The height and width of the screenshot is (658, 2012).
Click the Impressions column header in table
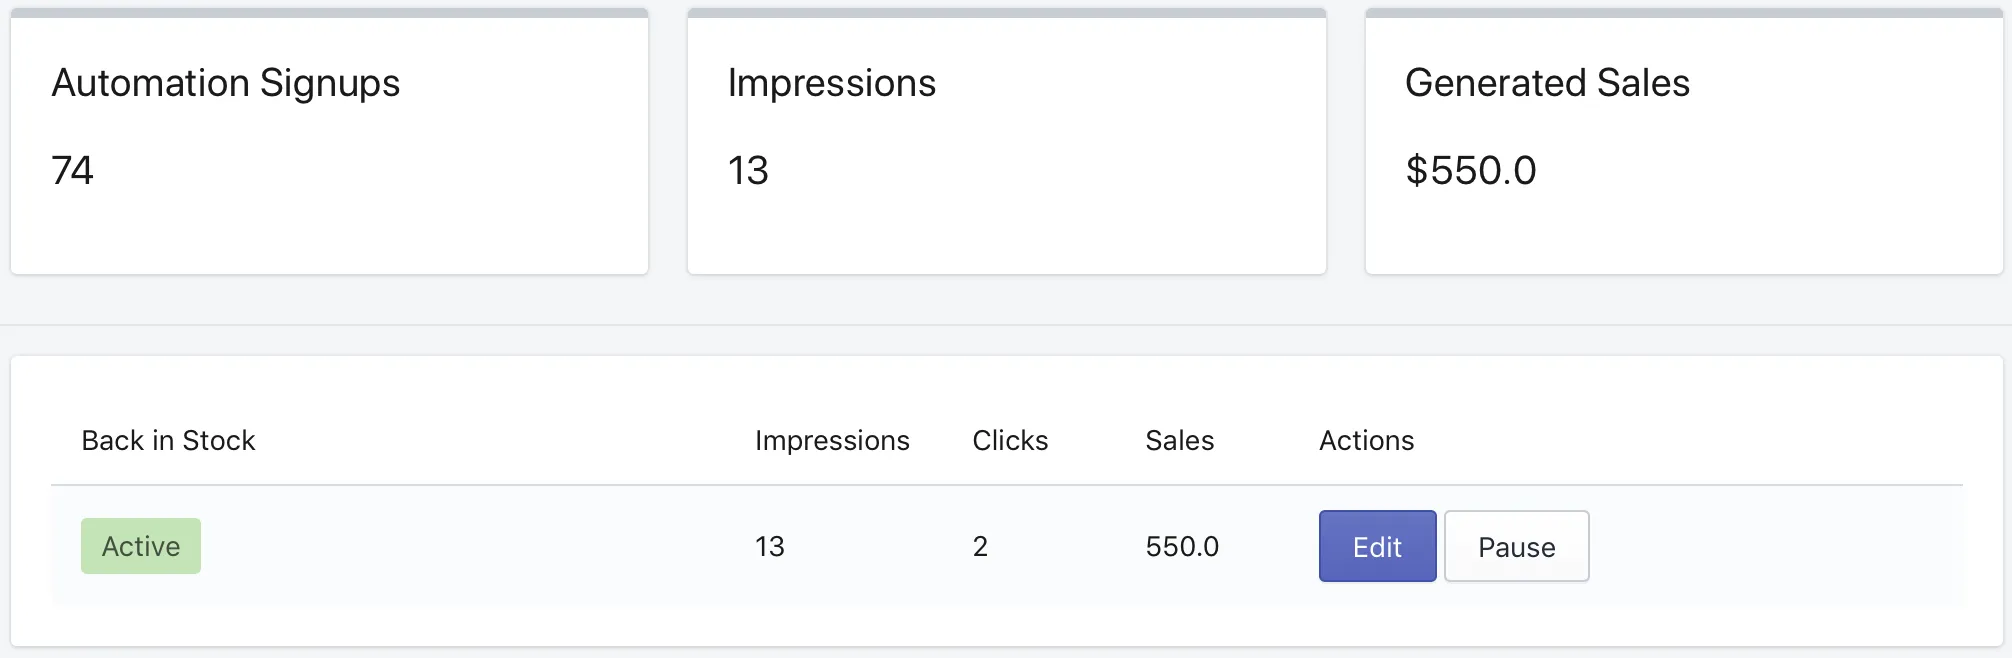pyautogui.click(x=832, y=440)
